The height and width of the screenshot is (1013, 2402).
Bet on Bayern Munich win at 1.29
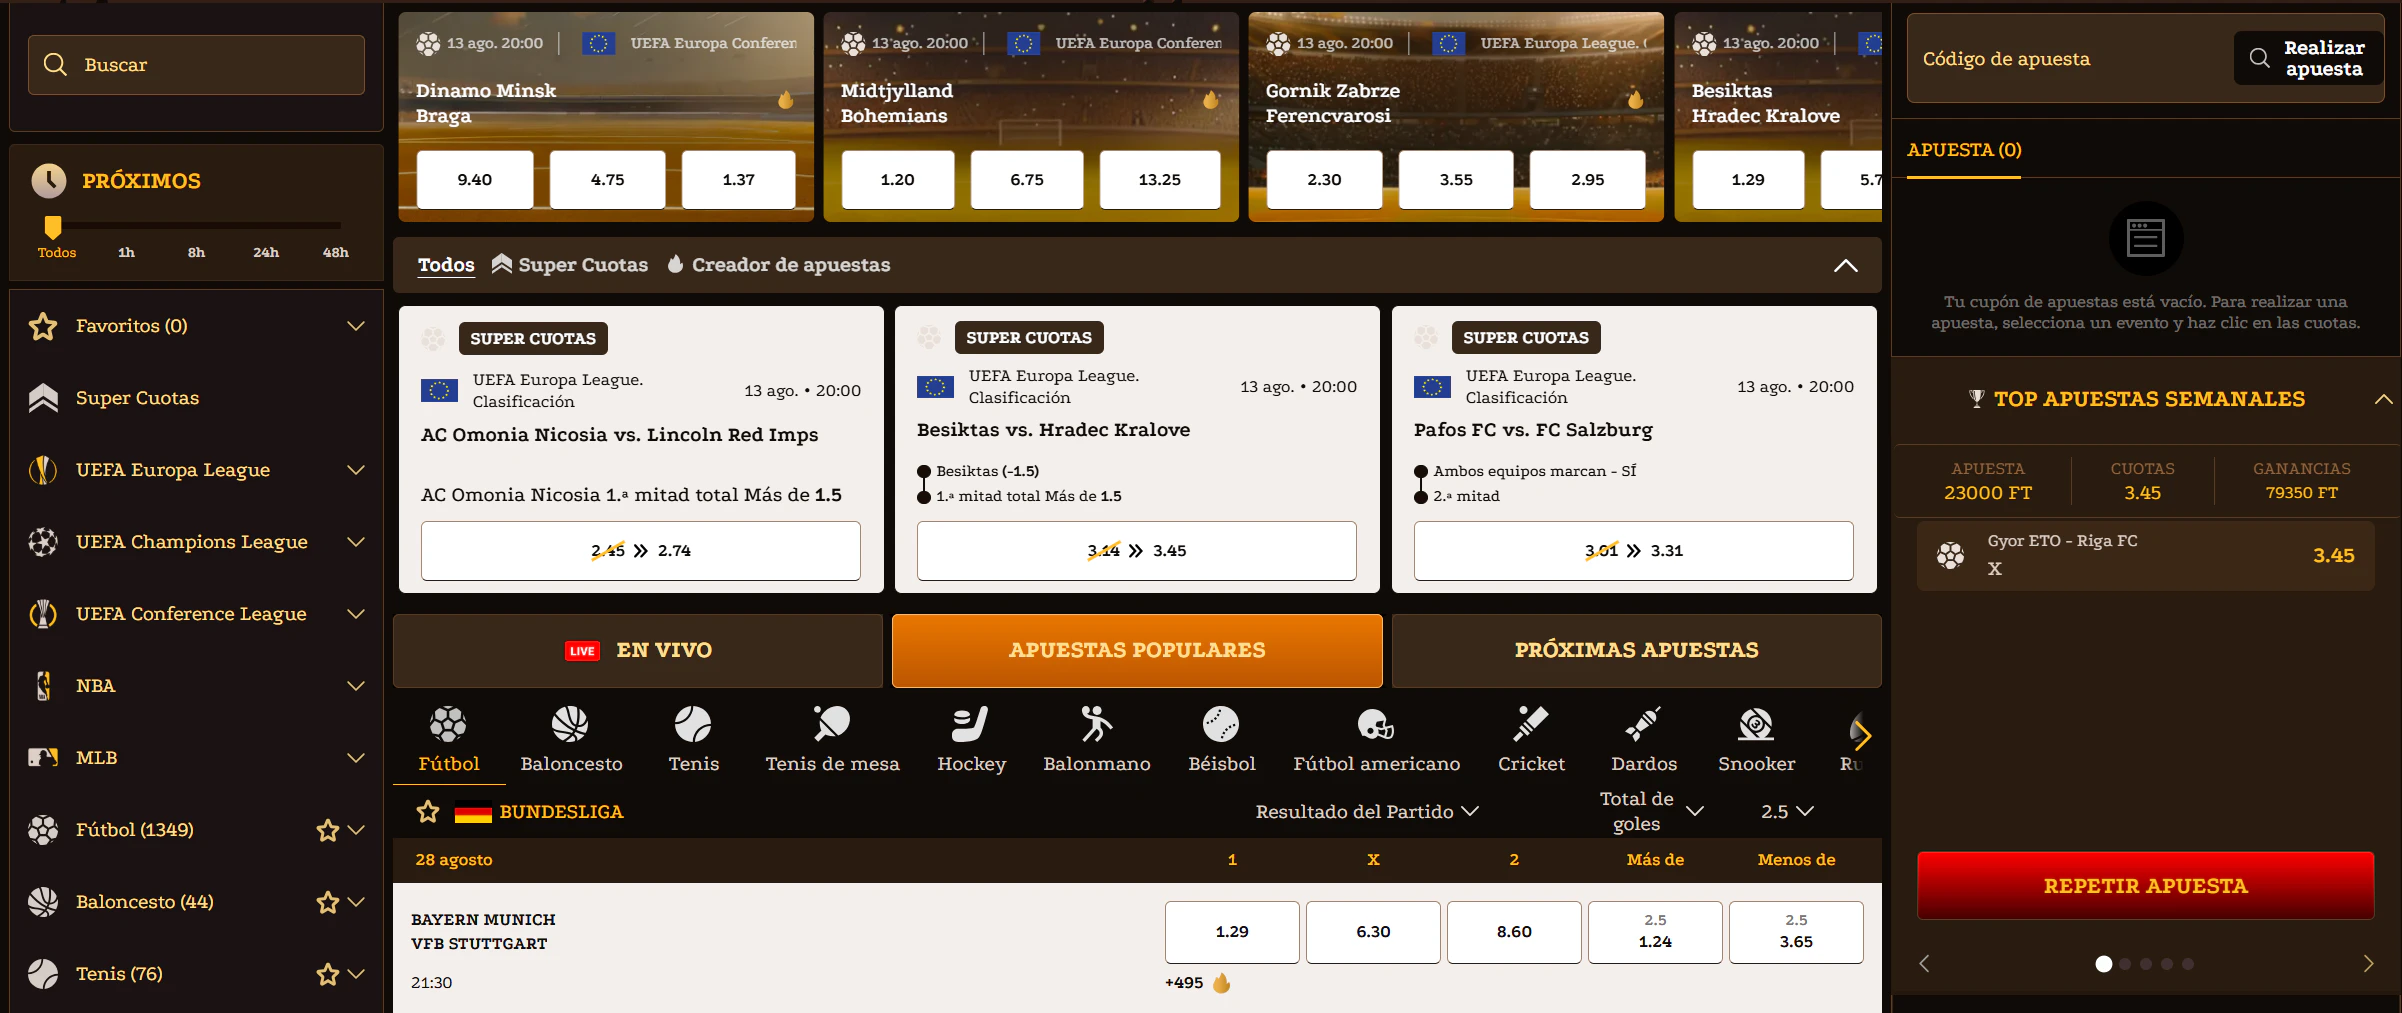tap(1232, 932)
